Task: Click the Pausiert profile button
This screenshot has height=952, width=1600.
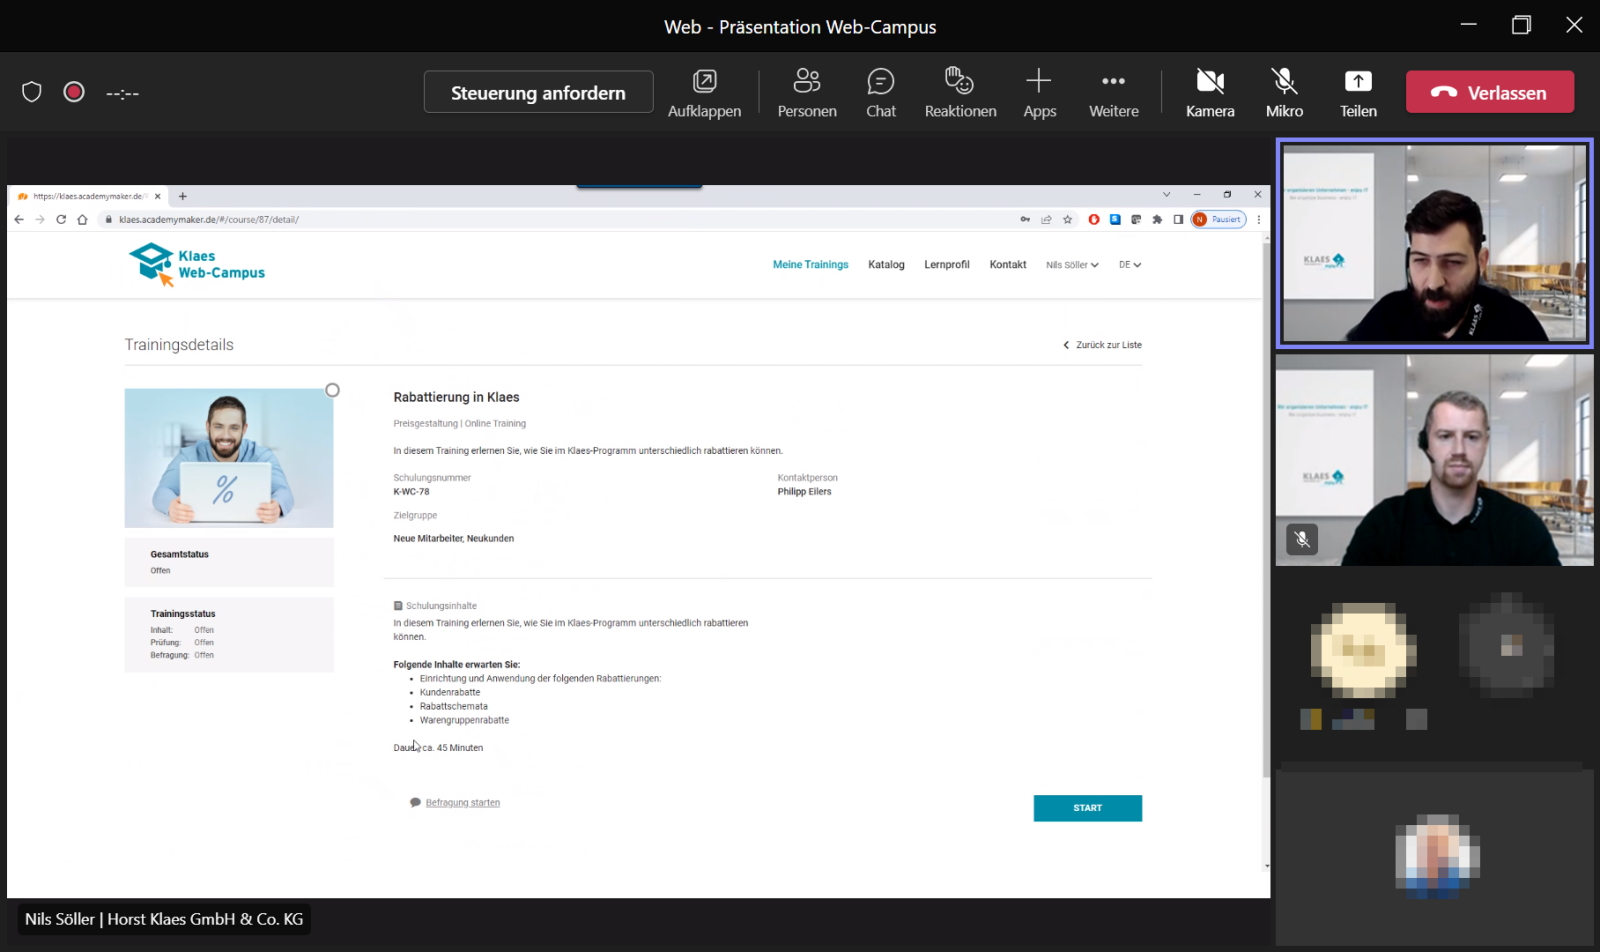Action: [x=1219, y=219]
